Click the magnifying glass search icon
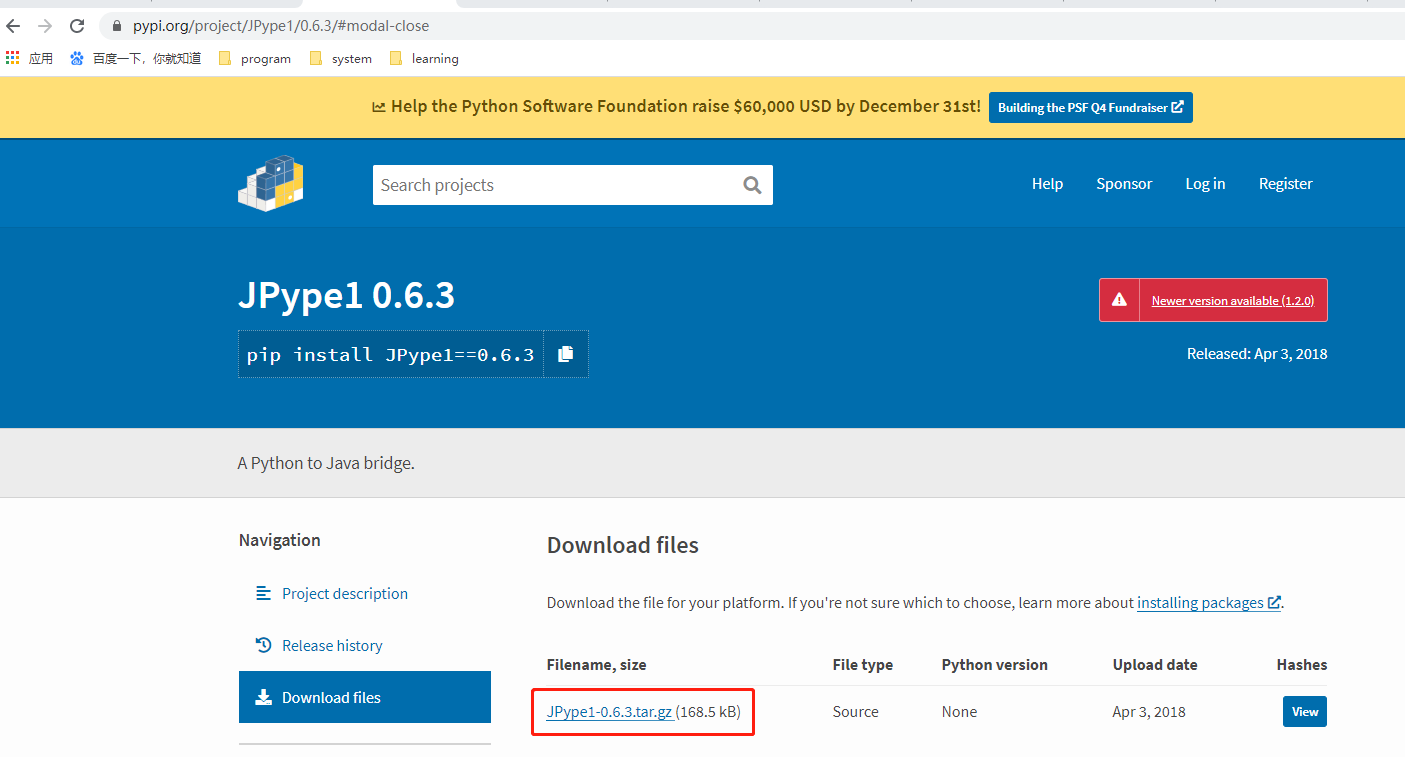The width and height of the screenshot is (1405, 757). pos(753,185)
